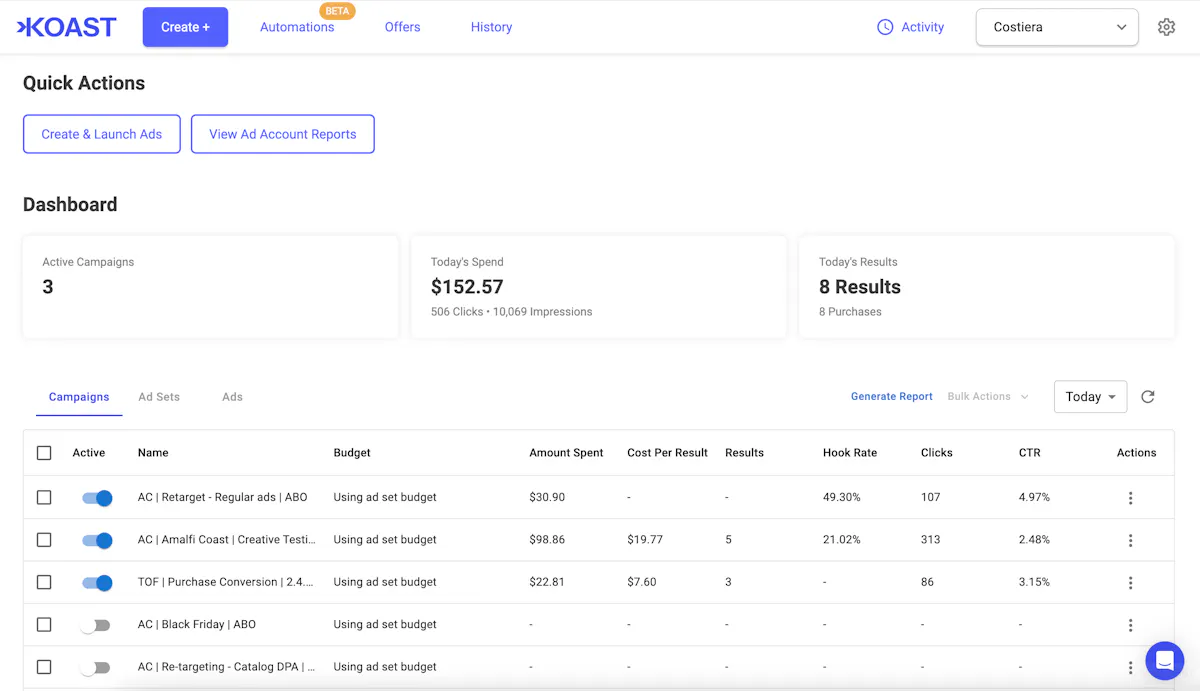Click the Activity clock icon
Screen dimensions: 1200x691
[x=885, y=27]
